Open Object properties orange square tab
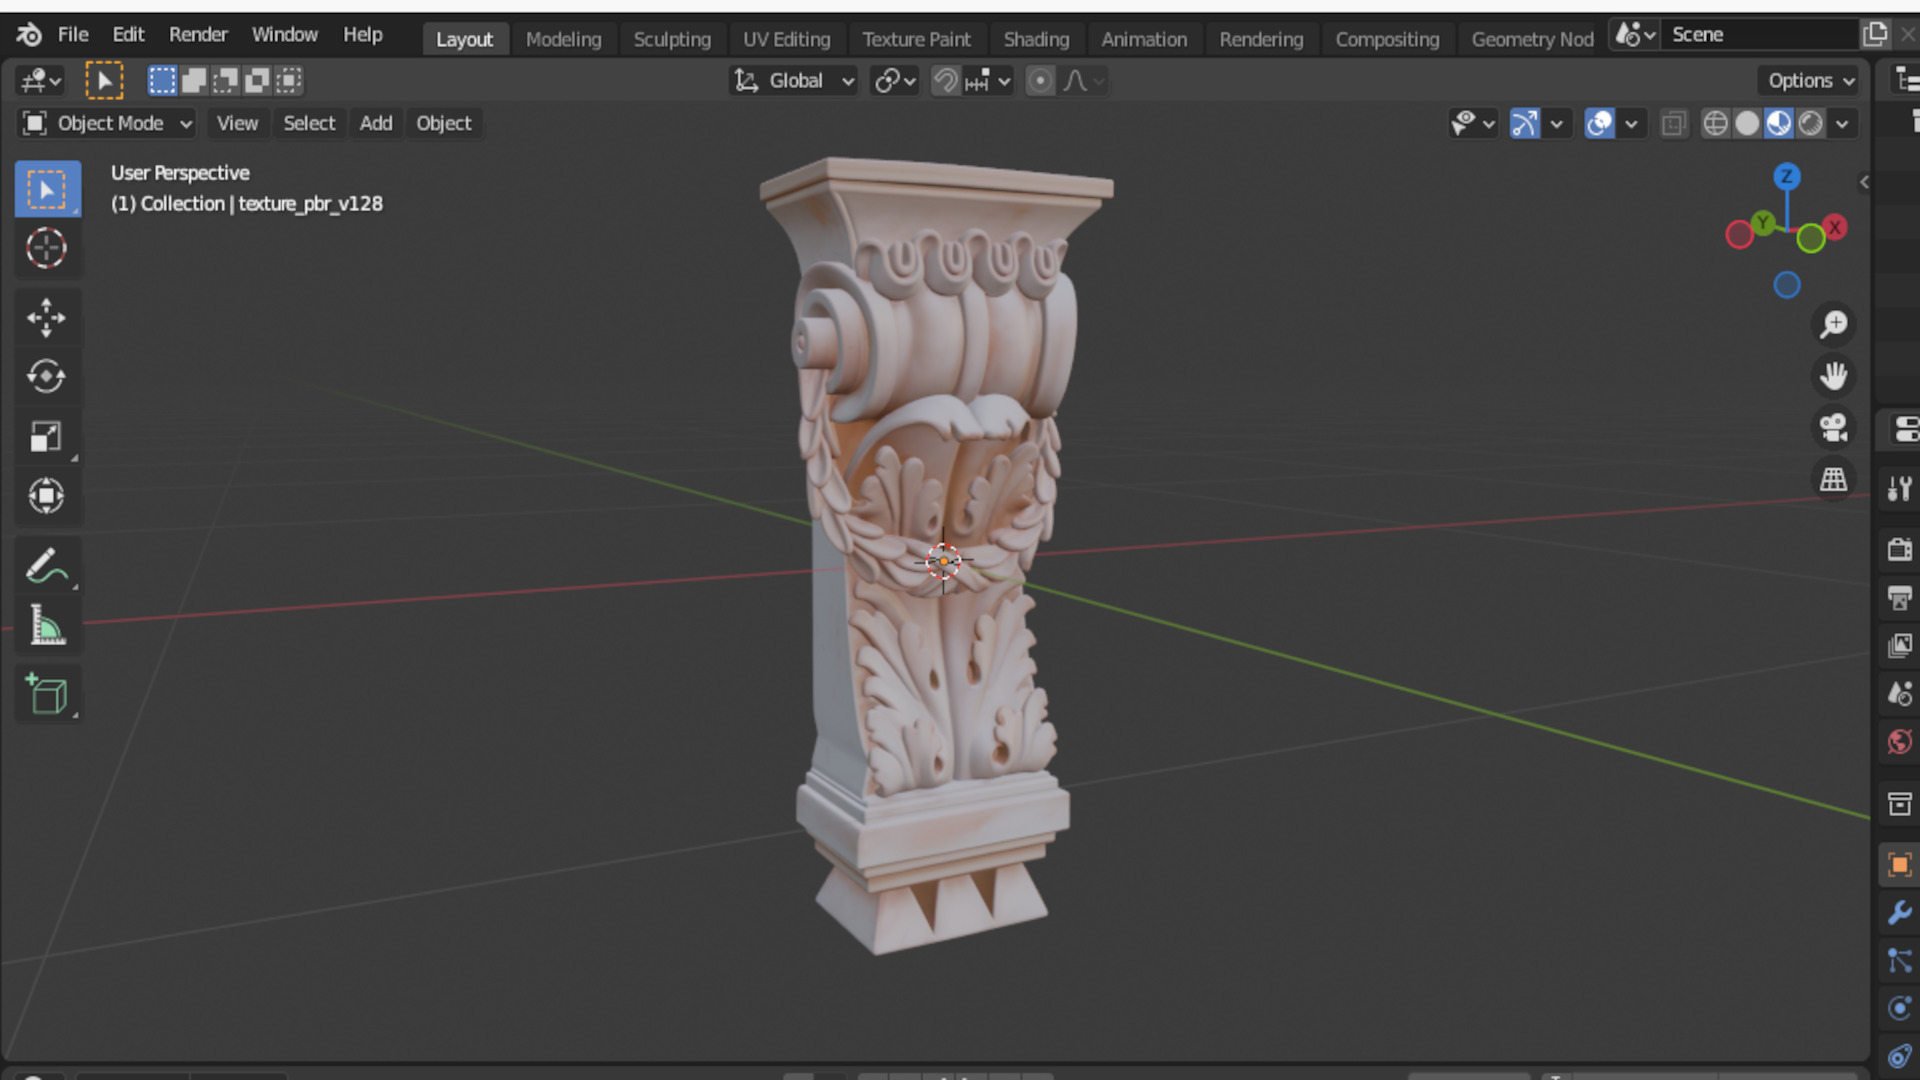Viewport: 1920px width, 1080px height. tap(1899, 865)
